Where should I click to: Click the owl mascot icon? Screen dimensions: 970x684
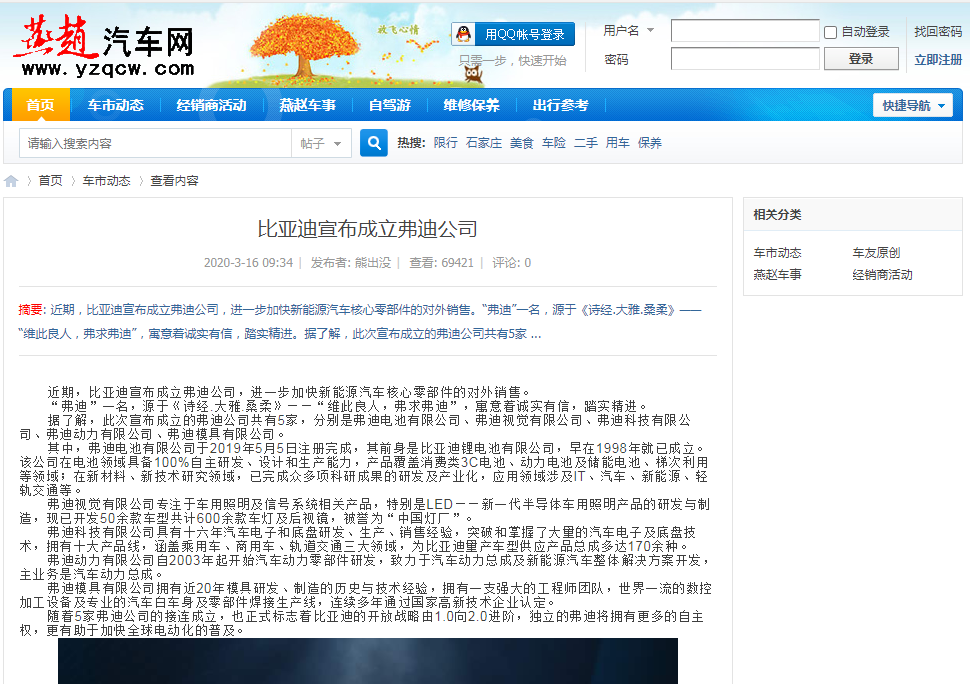473,74
